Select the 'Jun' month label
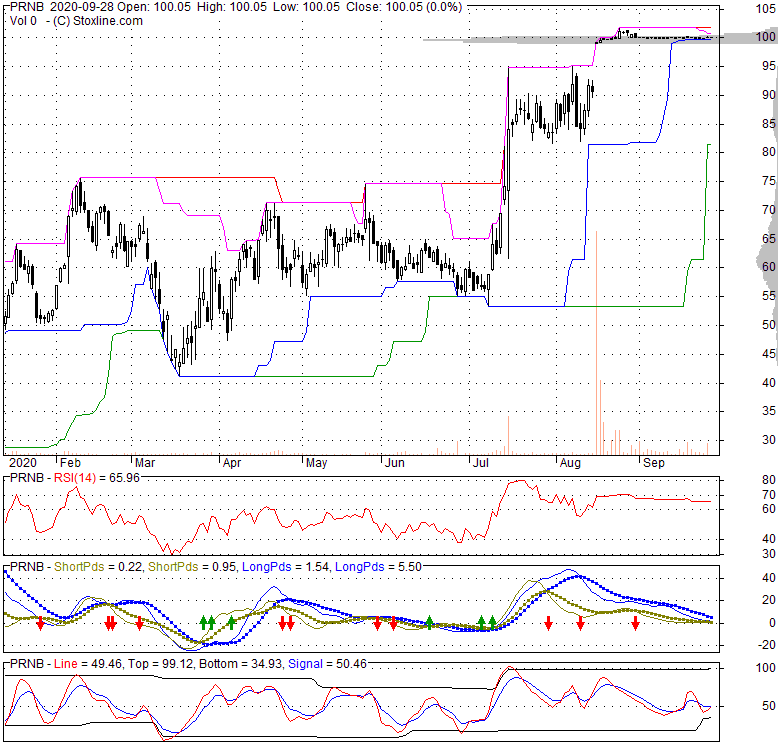 394,463
